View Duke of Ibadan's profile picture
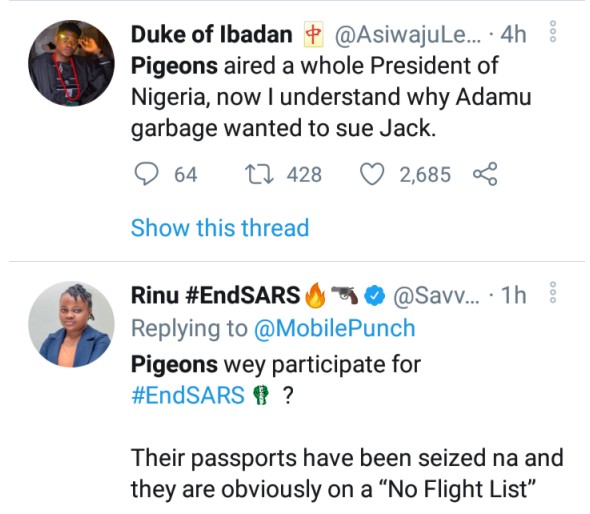The image size is (590, 514). tap(71, 63)
